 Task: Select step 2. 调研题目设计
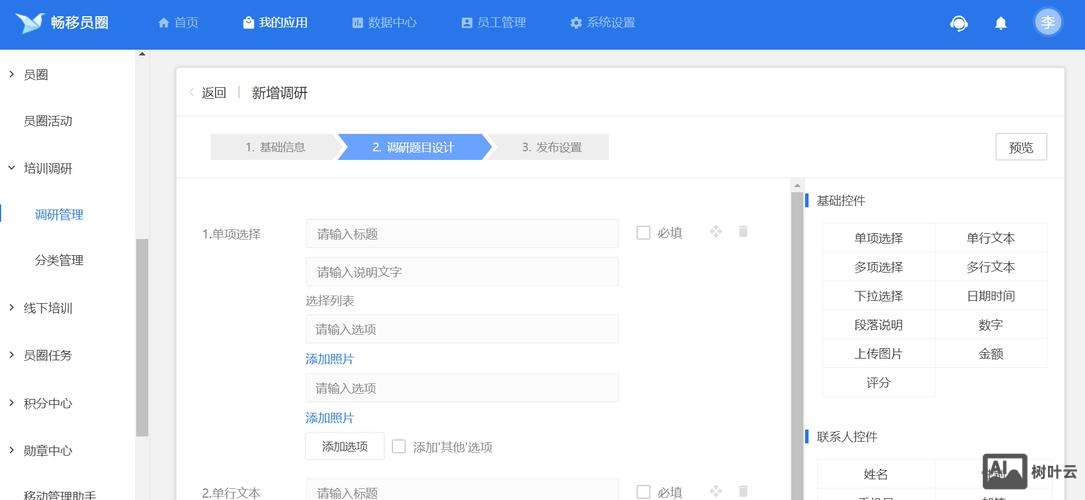[x=414, y=147]
